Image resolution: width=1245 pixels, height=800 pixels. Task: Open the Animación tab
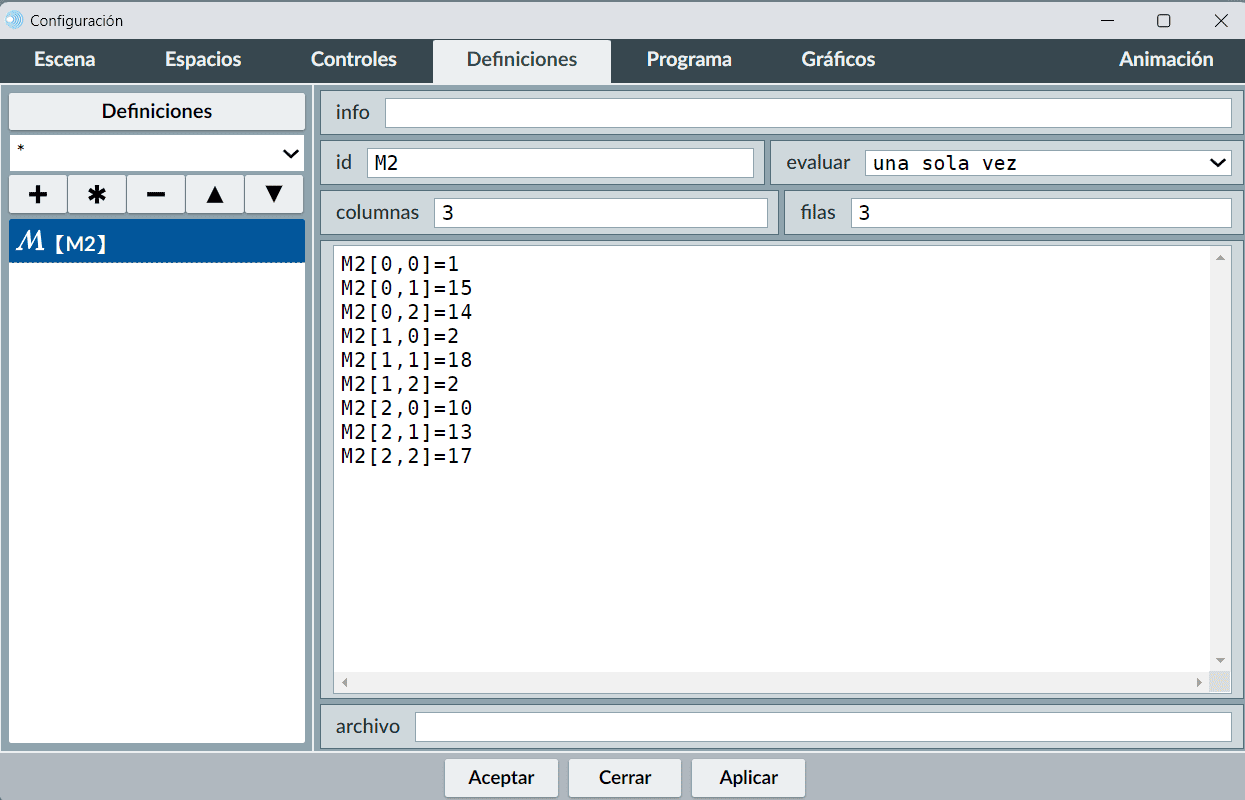[1166, 60]
